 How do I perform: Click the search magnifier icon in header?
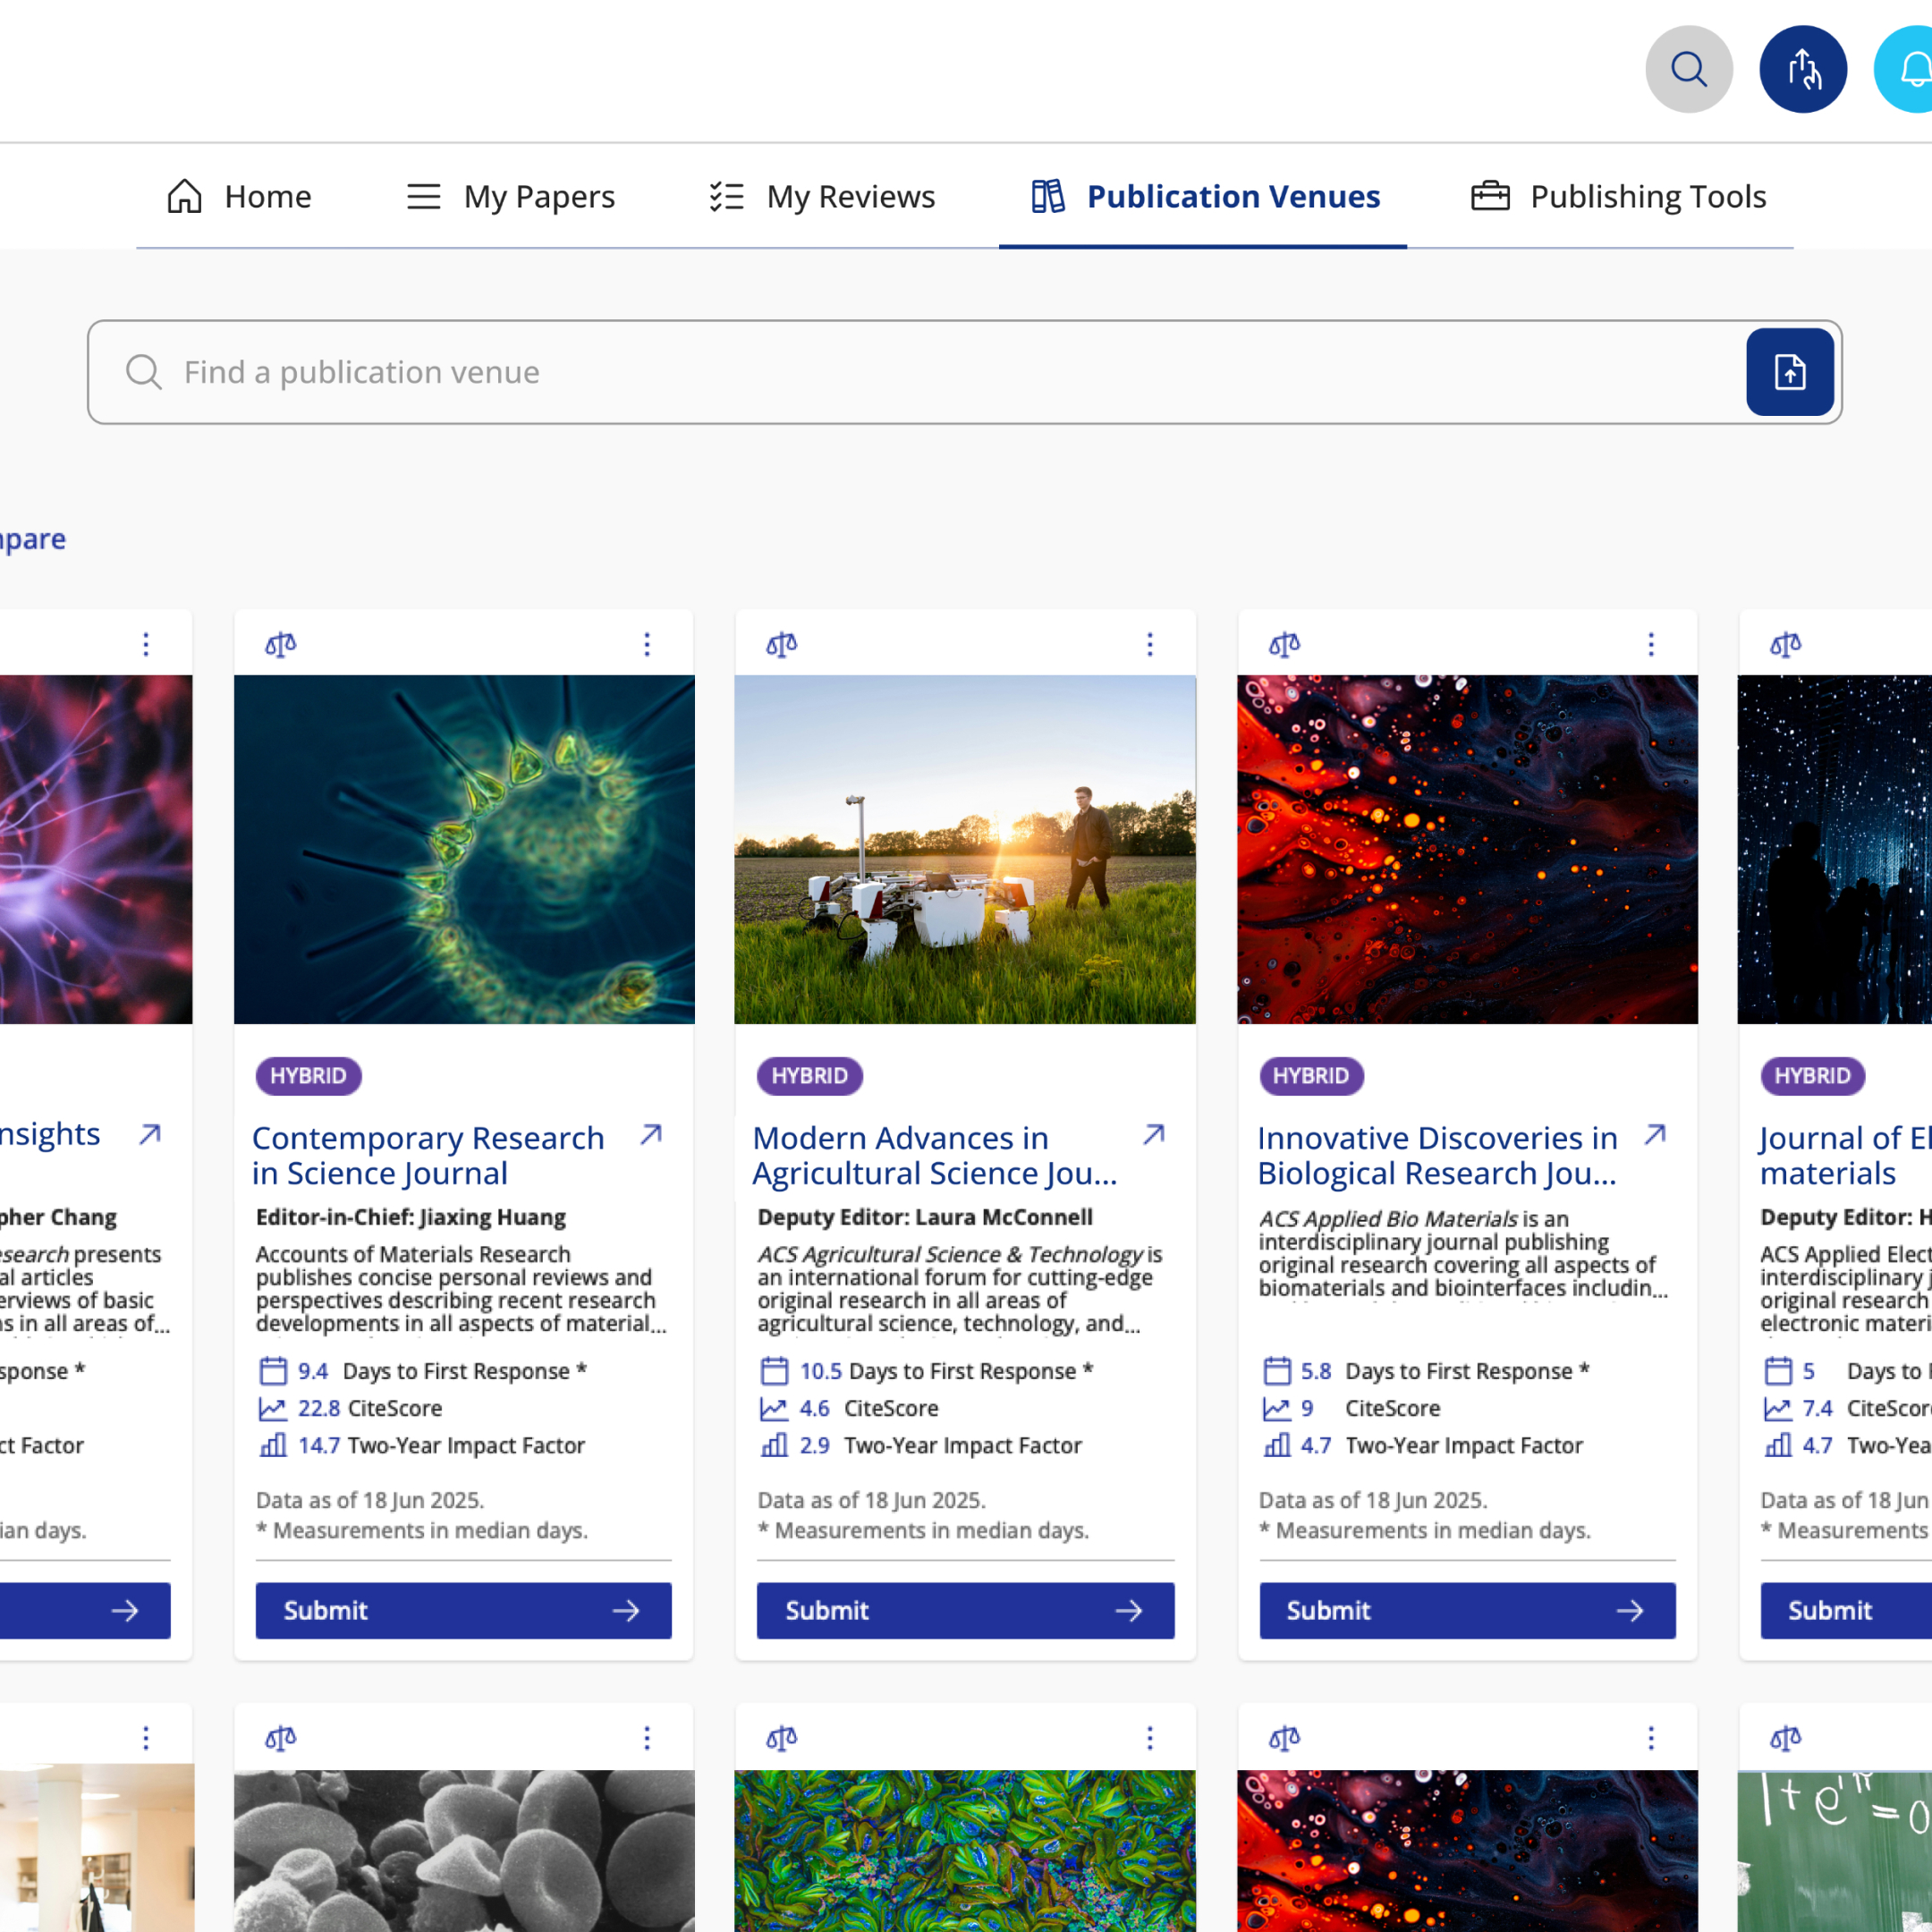point(1688,69)
